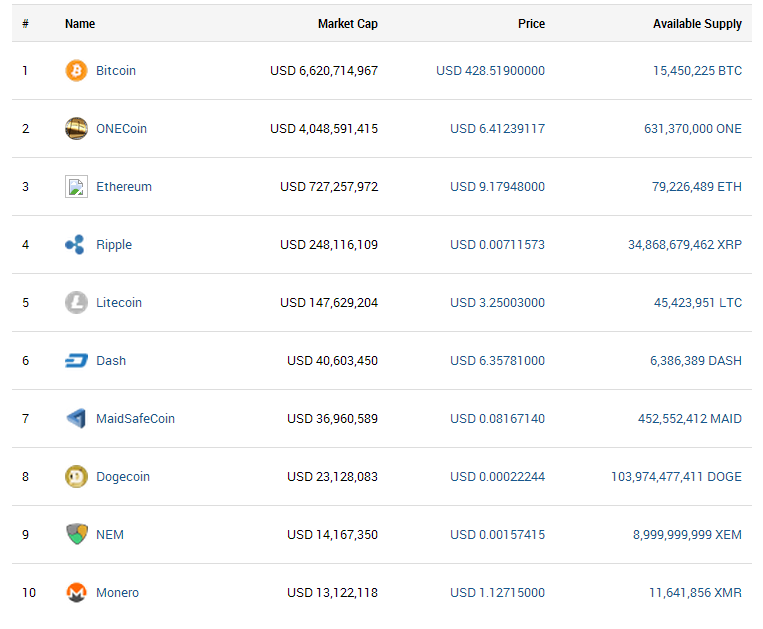The width and height of the screenshot is (763, 629).
Task: Click the broken Ethereum image icon
Action: click(76, 186)
